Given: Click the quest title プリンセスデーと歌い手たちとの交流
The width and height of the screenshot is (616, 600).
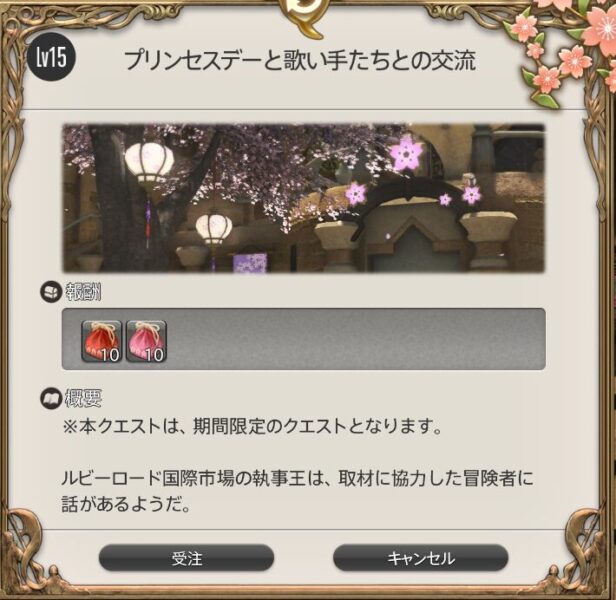Looking at the screenshot, I should [301, 60].
